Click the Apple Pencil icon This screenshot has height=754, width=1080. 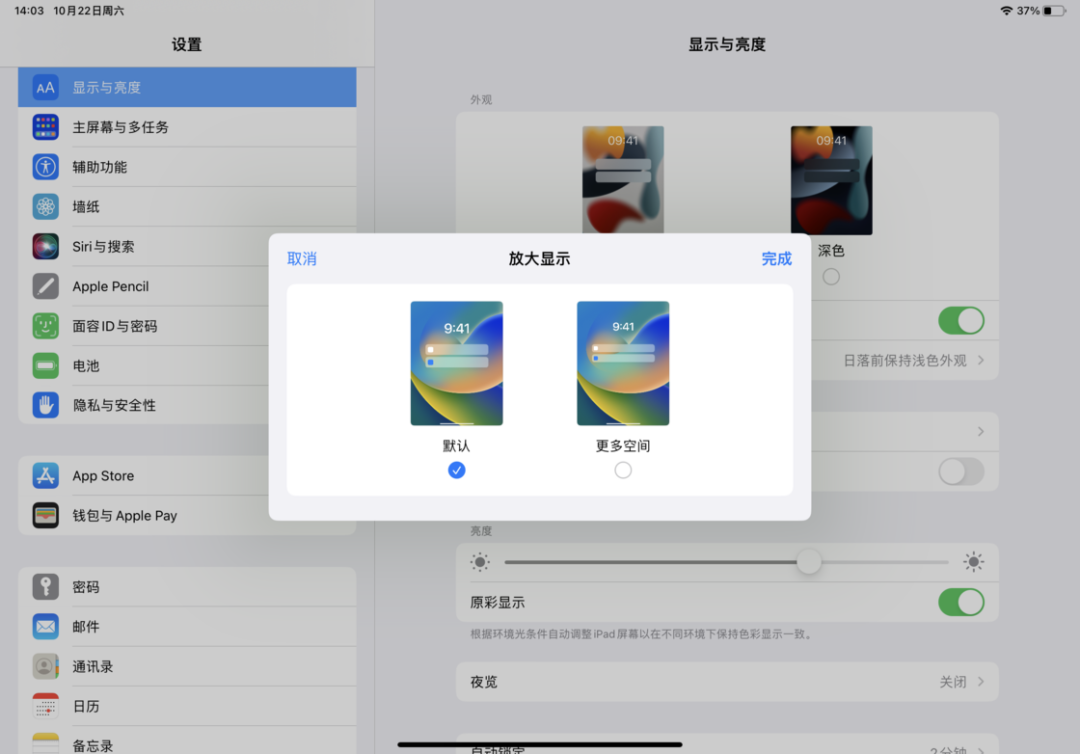point(45,286)
